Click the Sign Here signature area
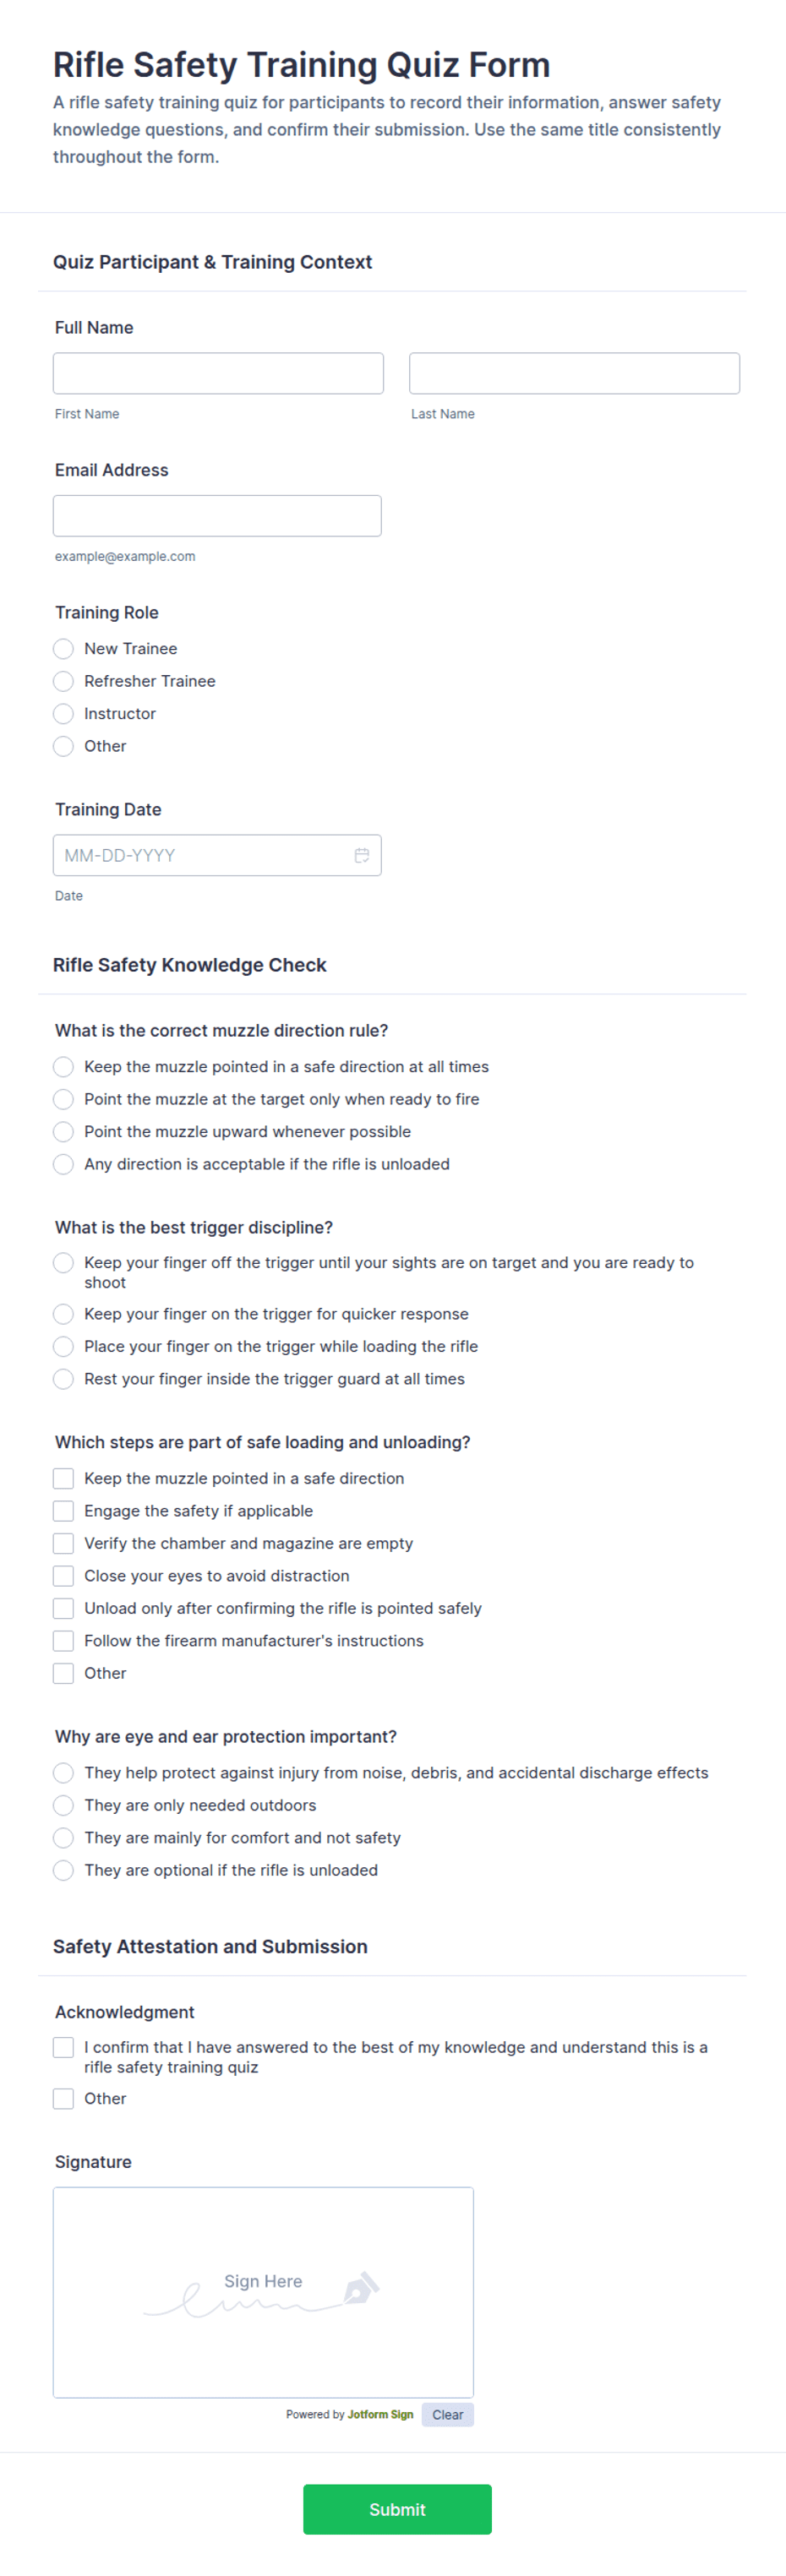This screenshot has height=2576, width=786. click(x=263, y=2293)
